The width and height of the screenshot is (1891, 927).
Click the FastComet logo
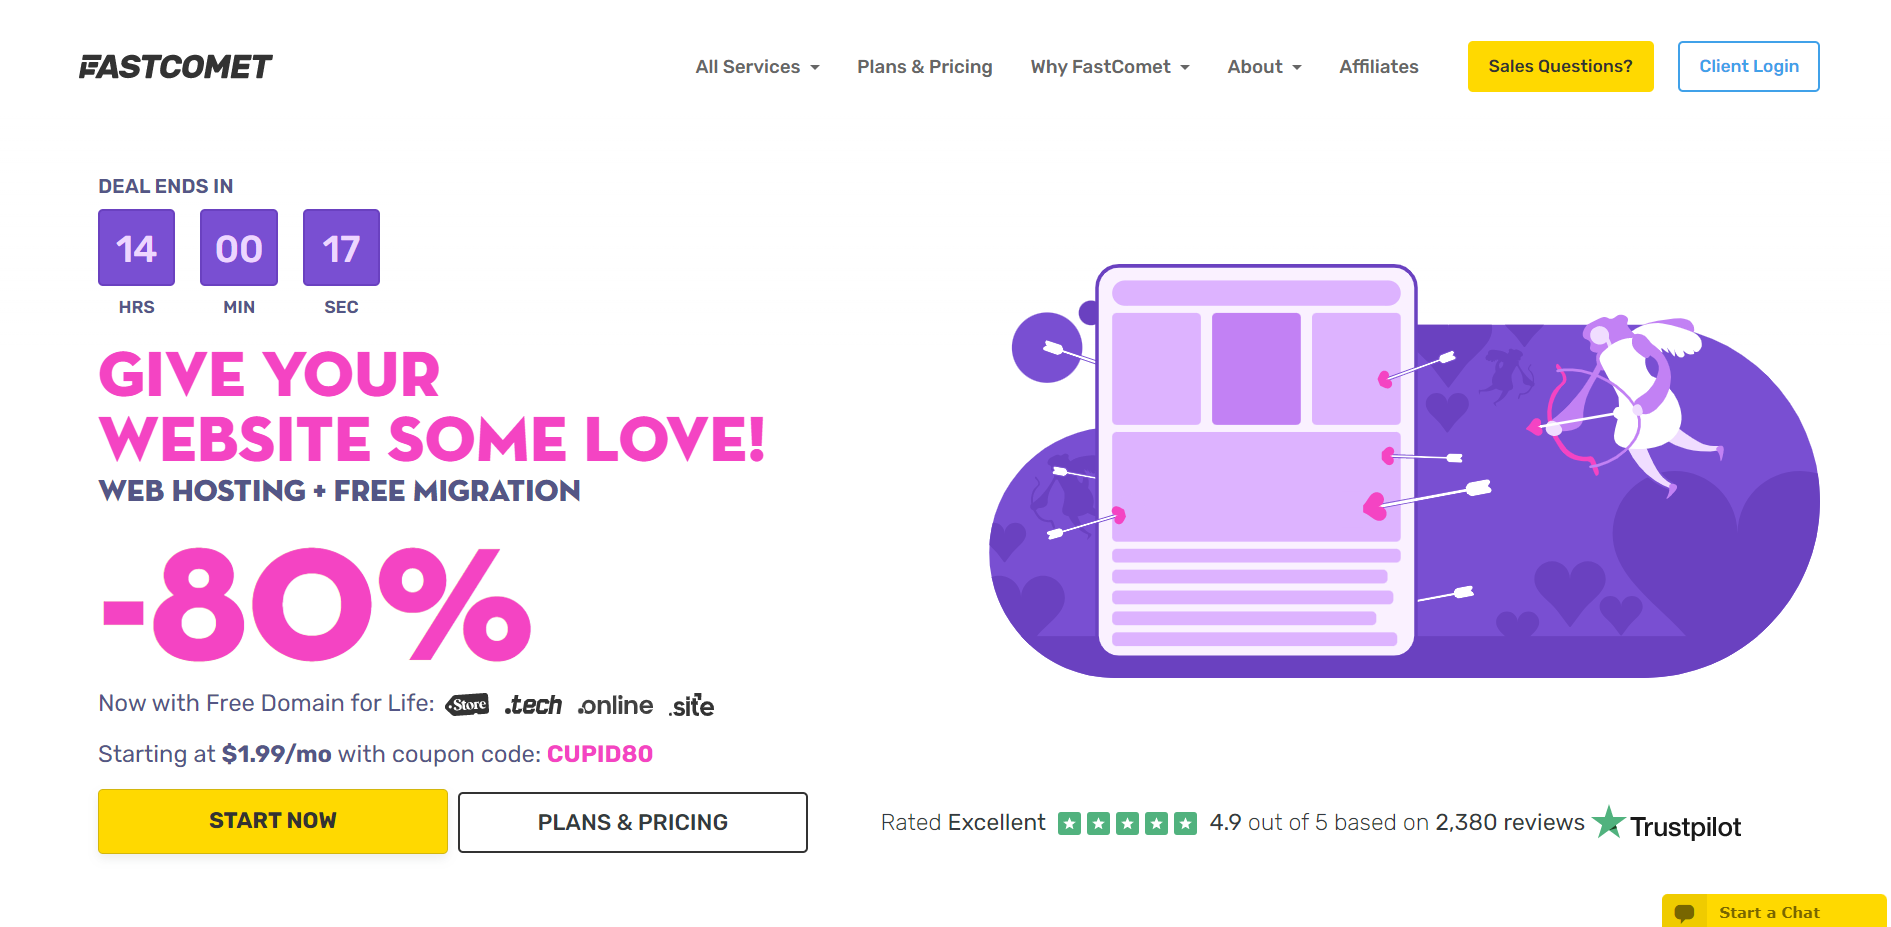[x=176, y=66]
